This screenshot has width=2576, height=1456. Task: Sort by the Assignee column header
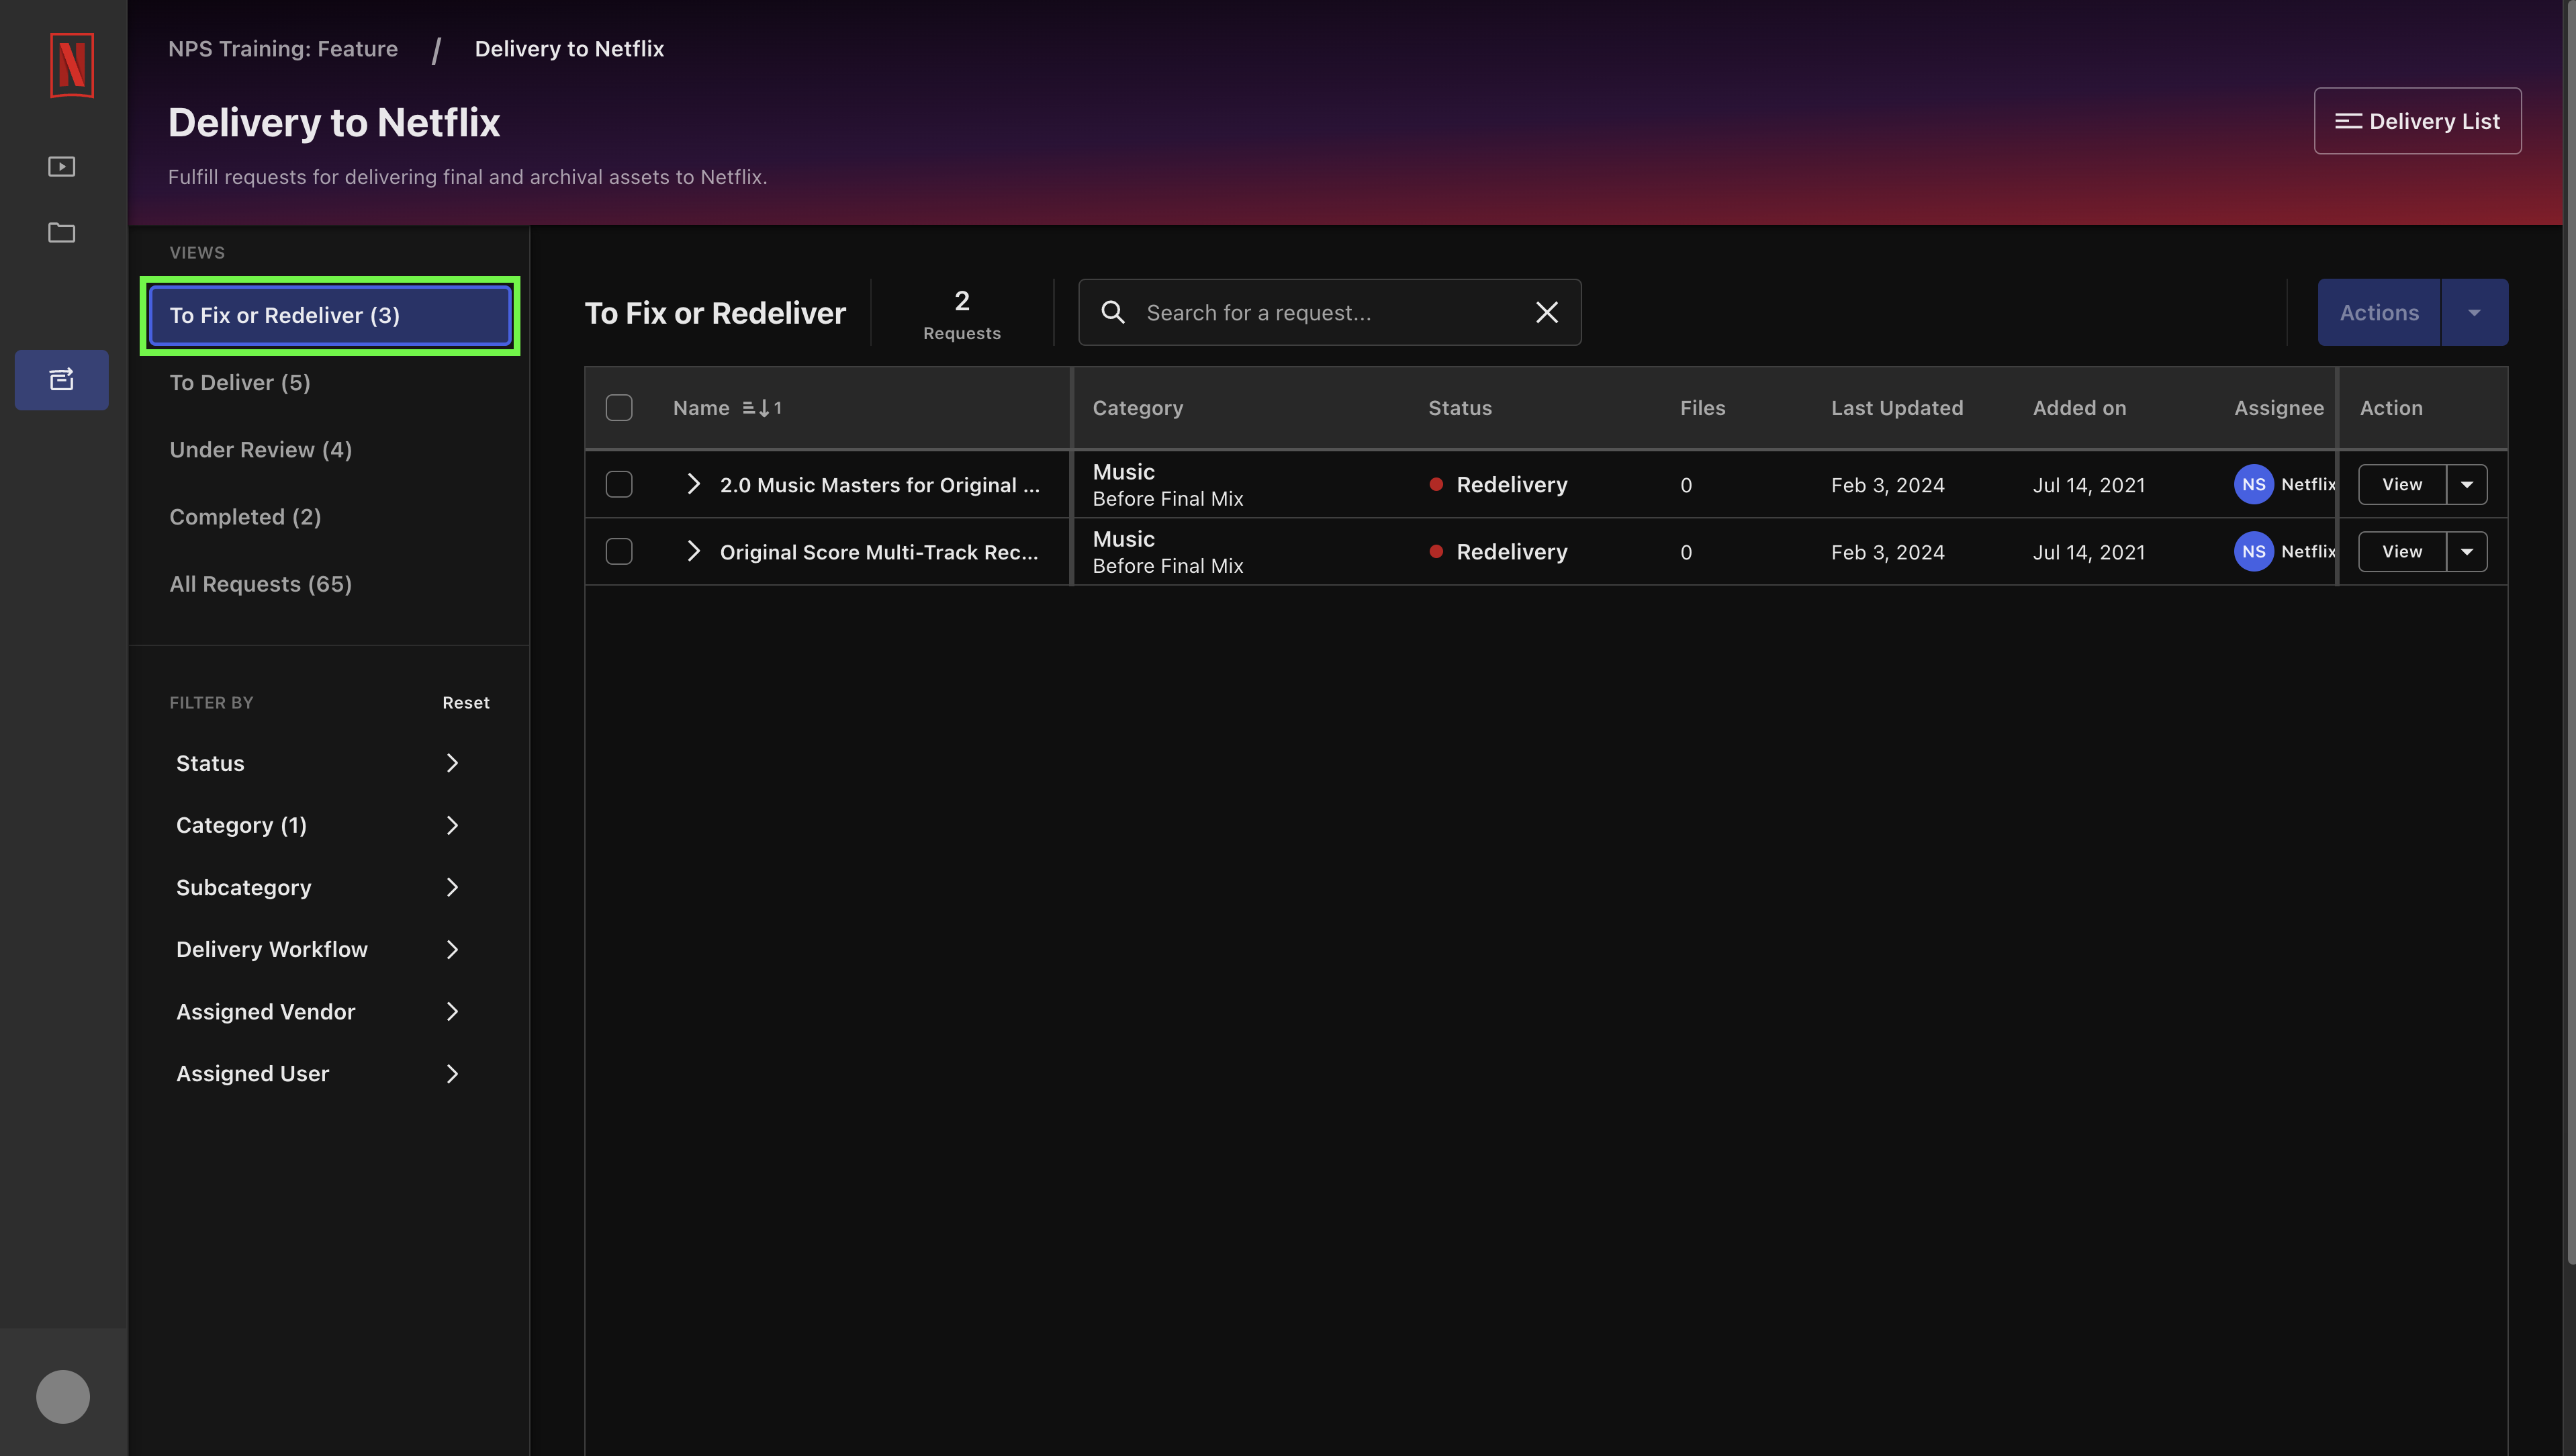[2279, 408]
